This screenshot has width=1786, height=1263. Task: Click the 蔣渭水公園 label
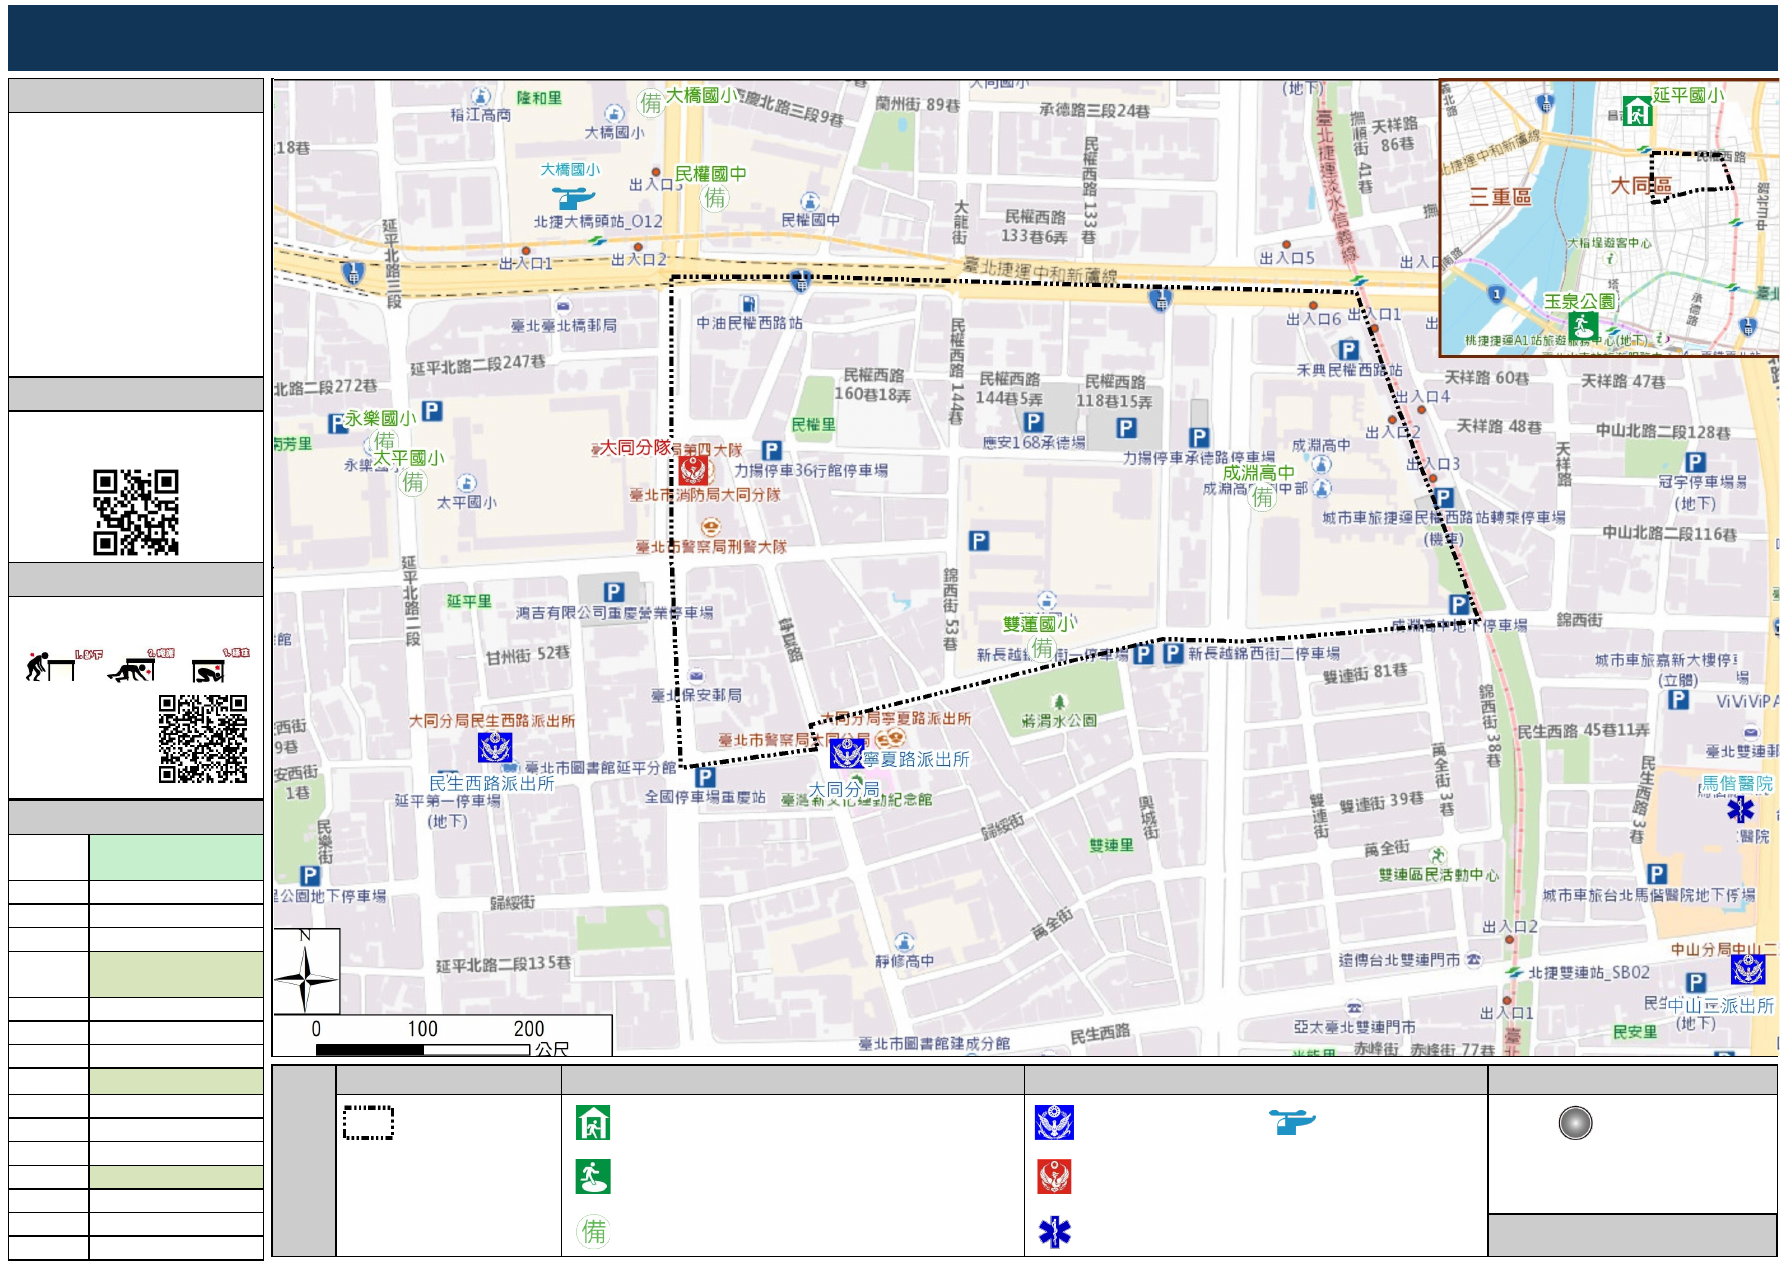pos(1059,720)
